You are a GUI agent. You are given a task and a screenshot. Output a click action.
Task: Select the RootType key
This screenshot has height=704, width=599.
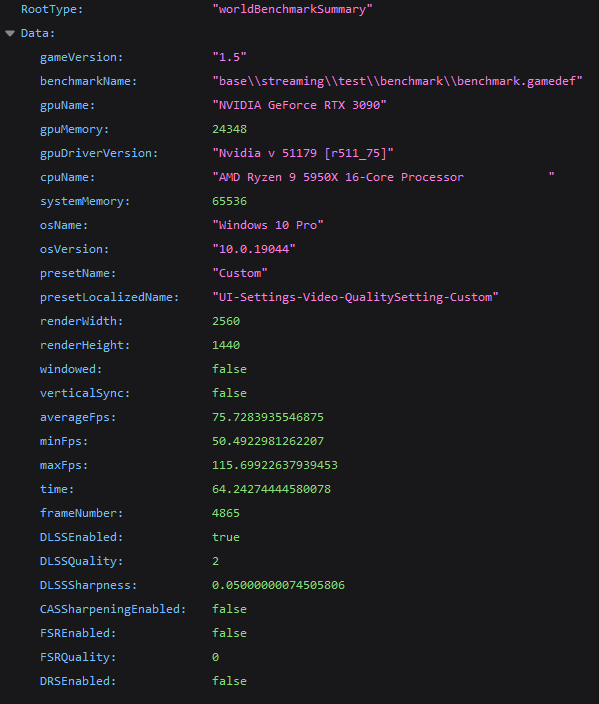52,9
